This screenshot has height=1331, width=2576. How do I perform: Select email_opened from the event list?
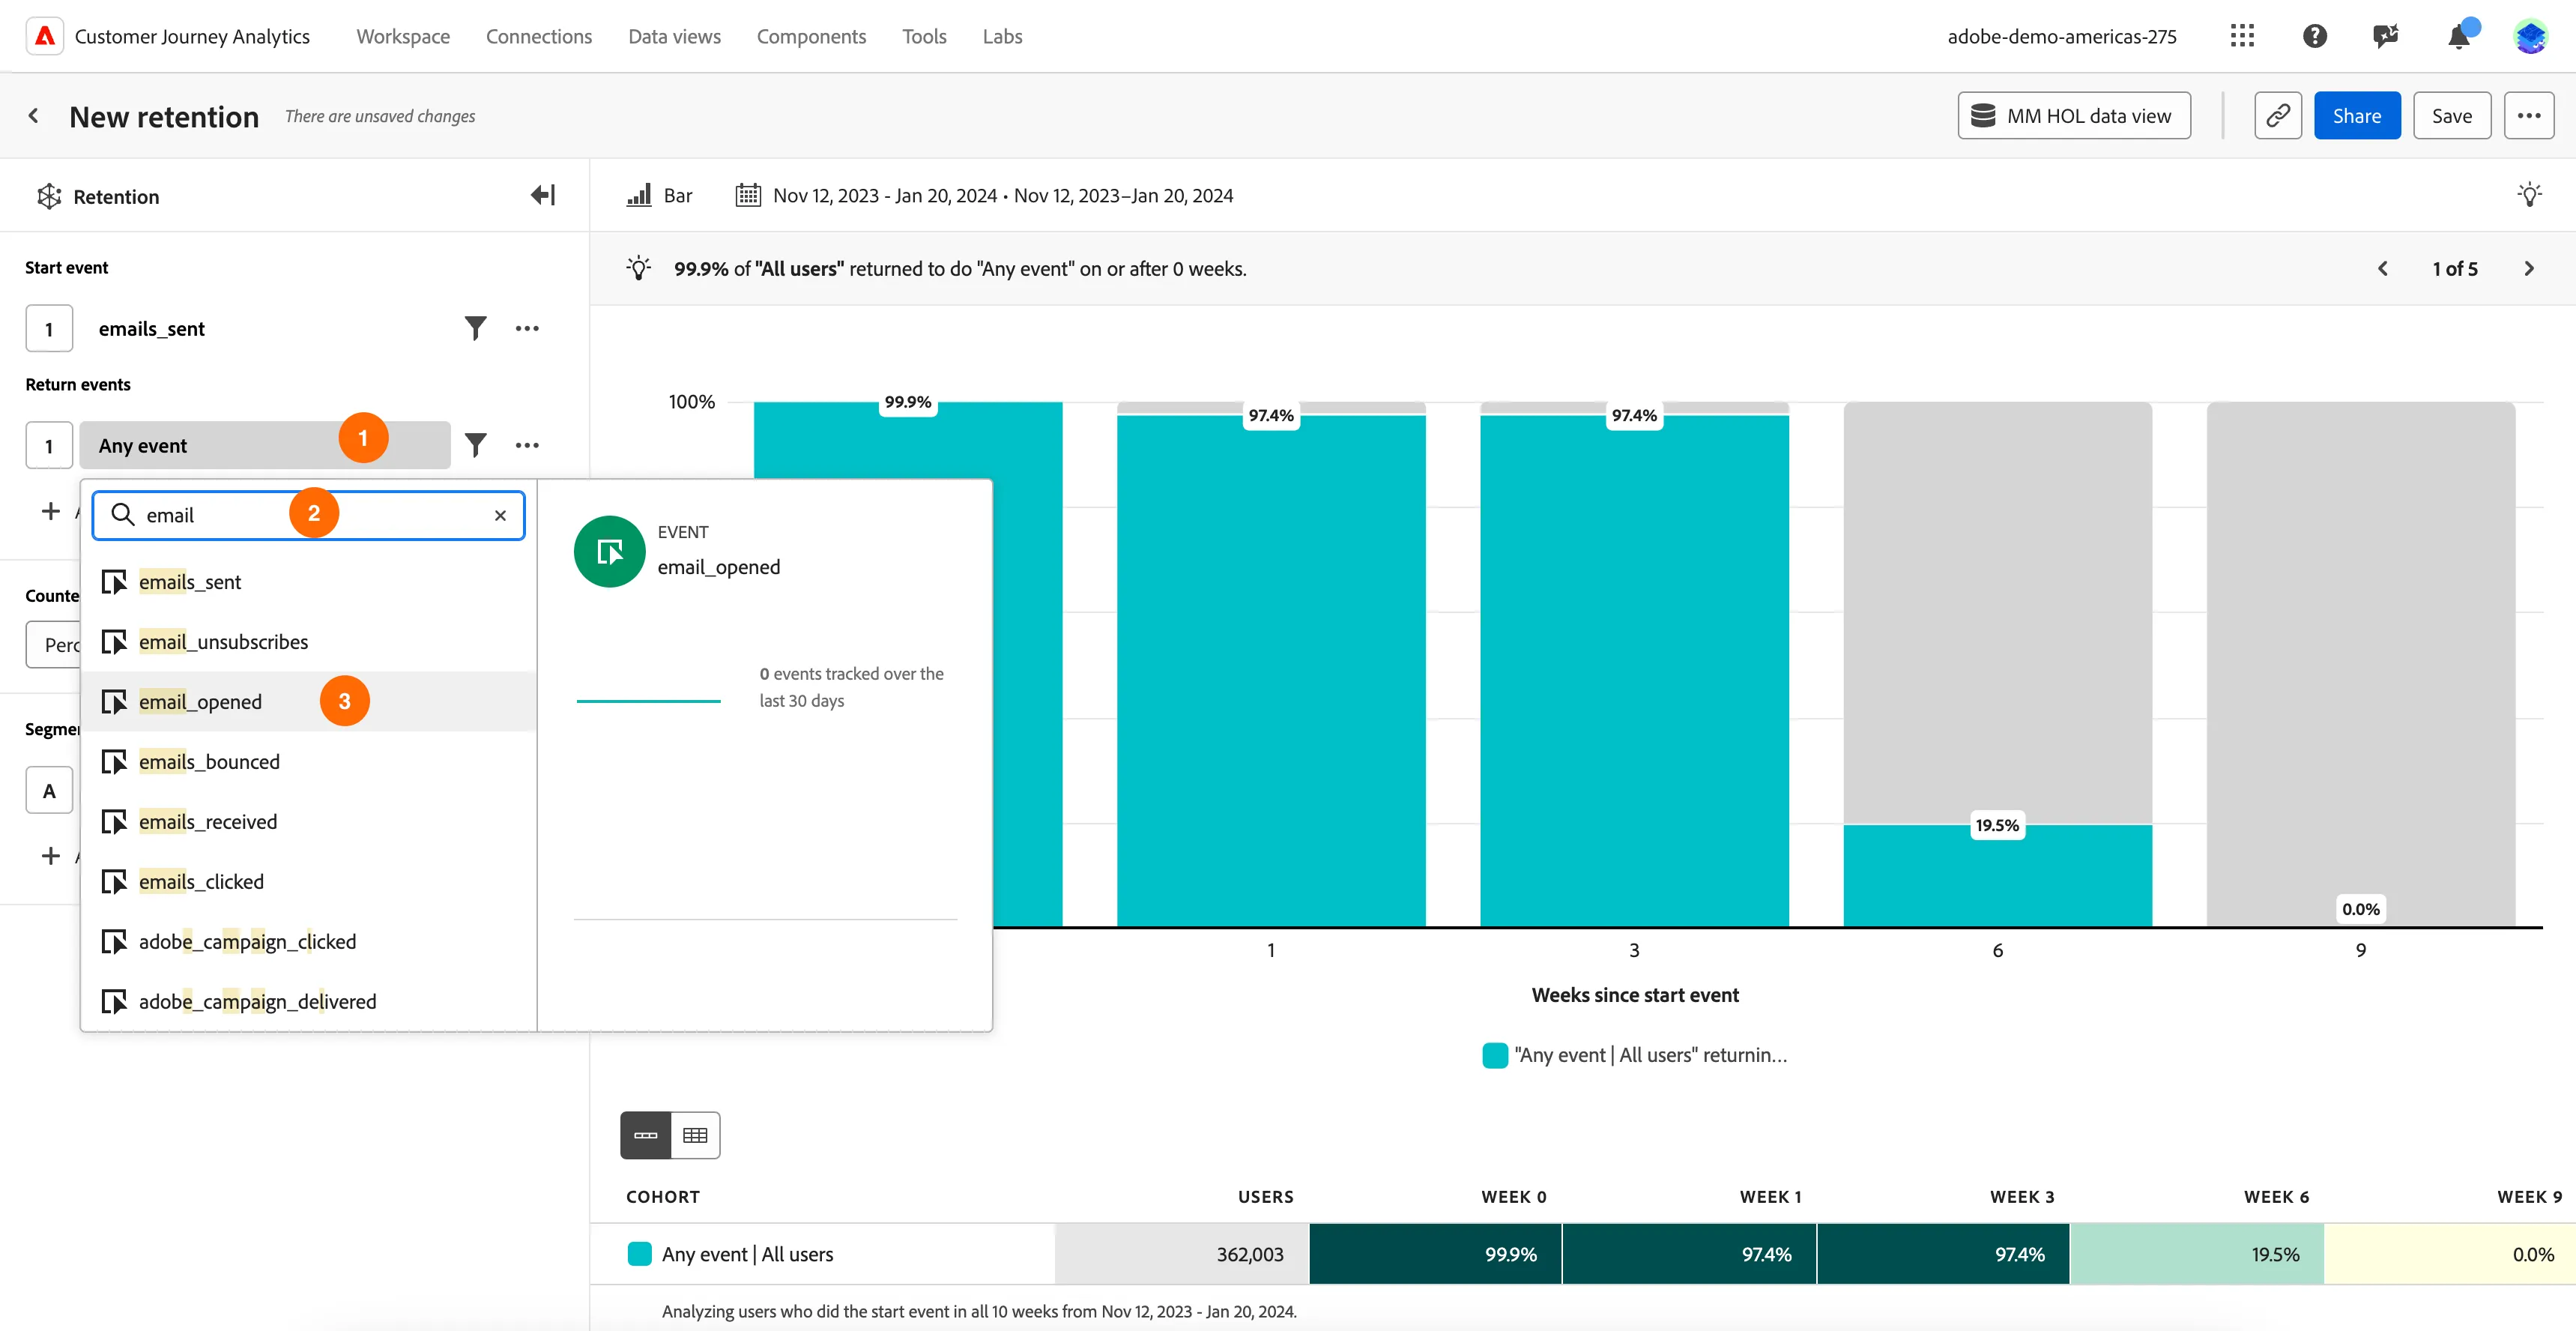click(309, 701)
